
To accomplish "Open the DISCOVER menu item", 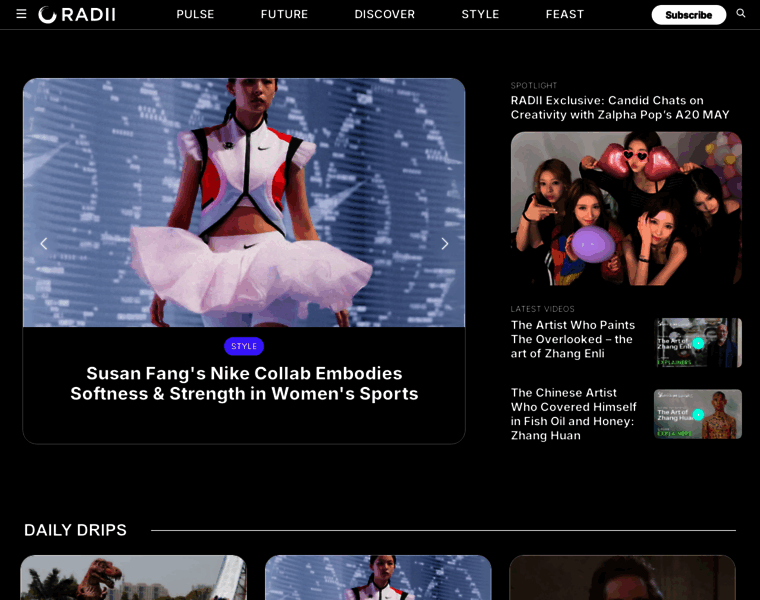I will (x=384, y=15).
